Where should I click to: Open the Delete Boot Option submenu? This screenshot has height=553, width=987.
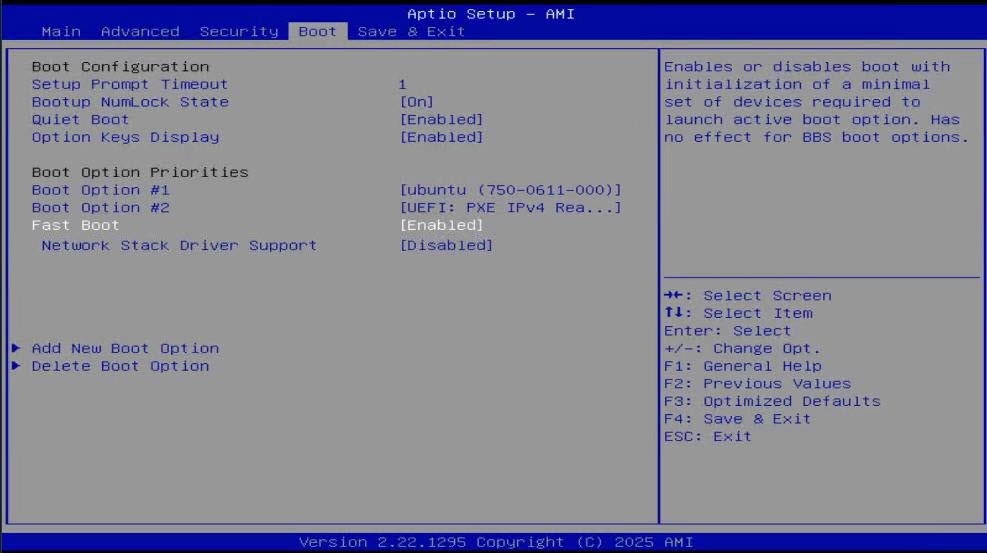120,366
